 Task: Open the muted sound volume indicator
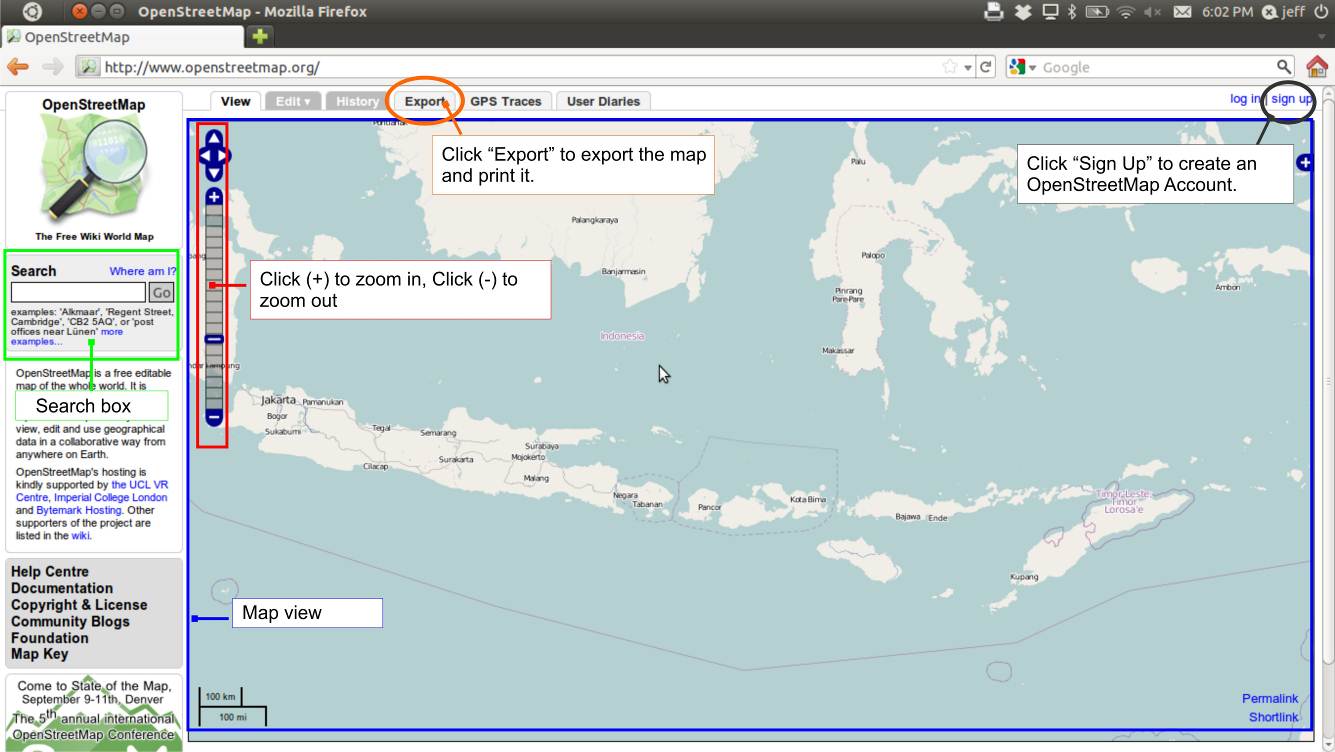(1154, 12)
